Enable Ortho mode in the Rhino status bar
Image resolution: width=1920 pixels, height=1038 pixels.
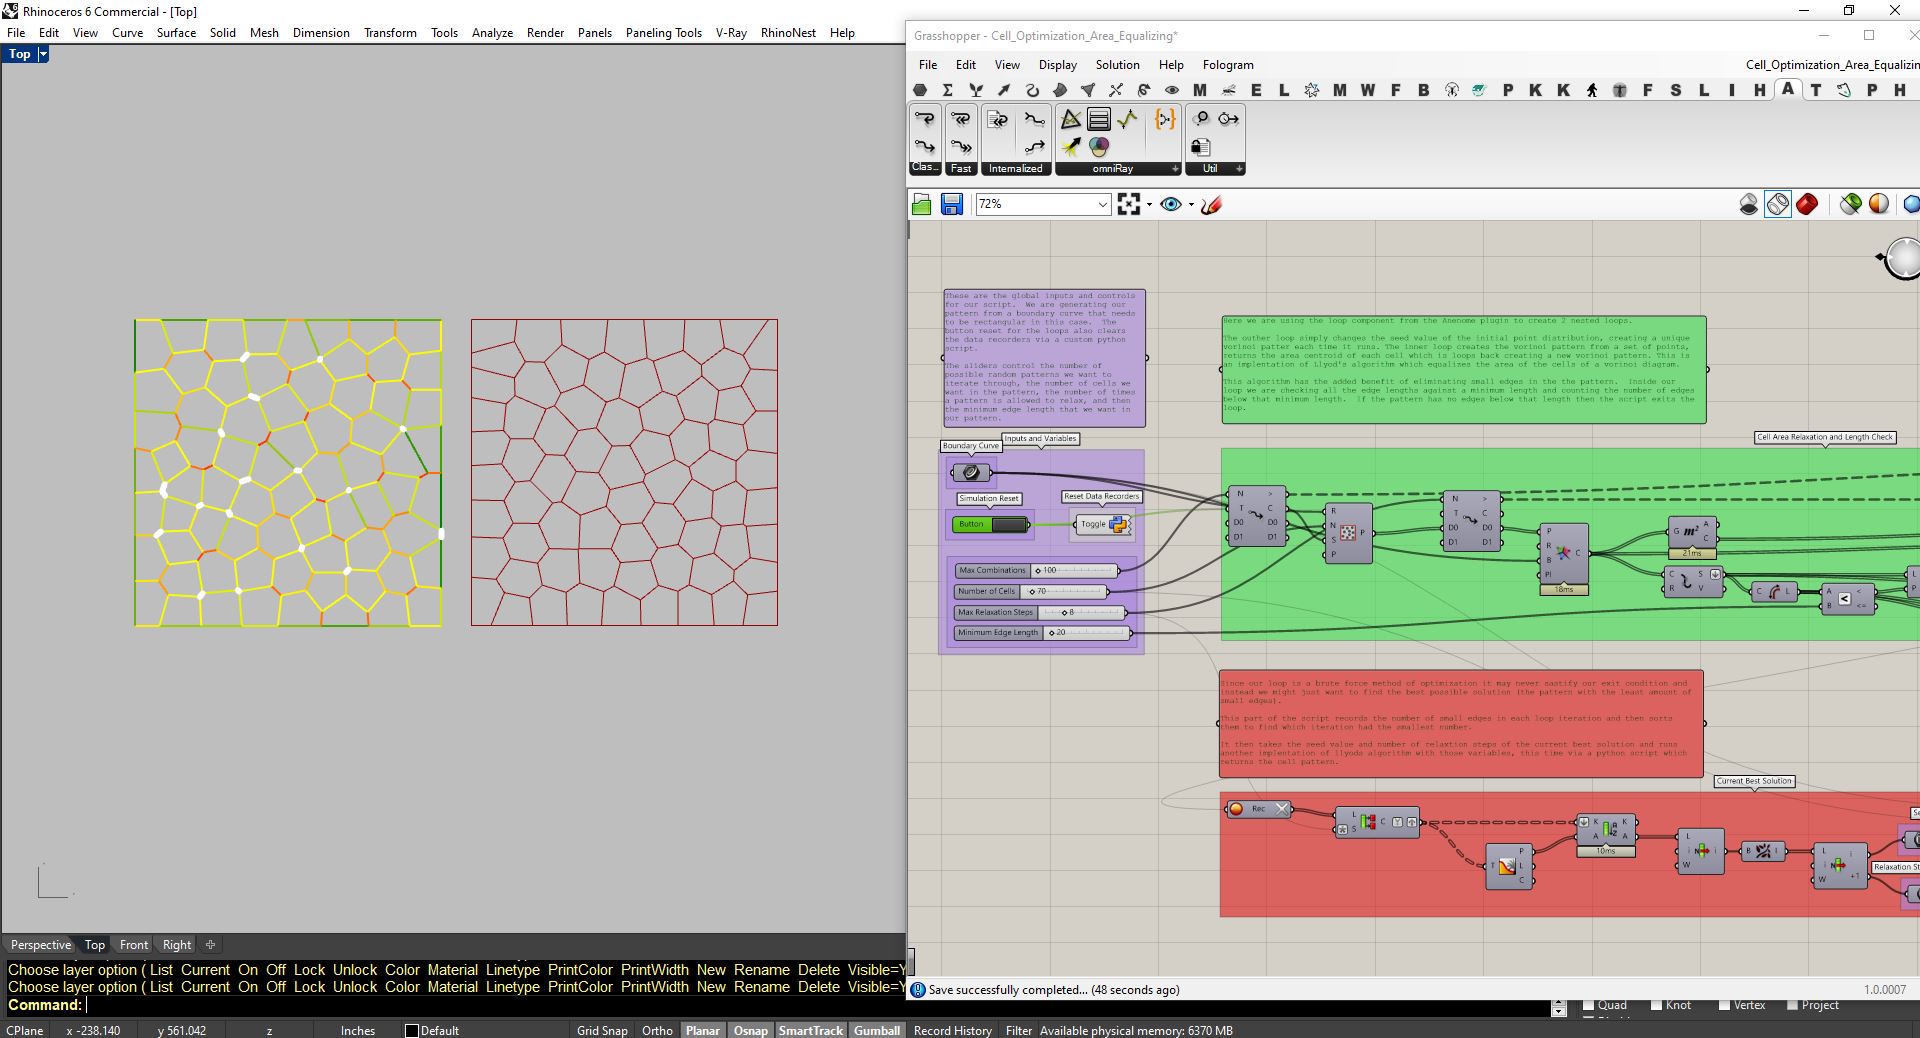[657, 1030]
